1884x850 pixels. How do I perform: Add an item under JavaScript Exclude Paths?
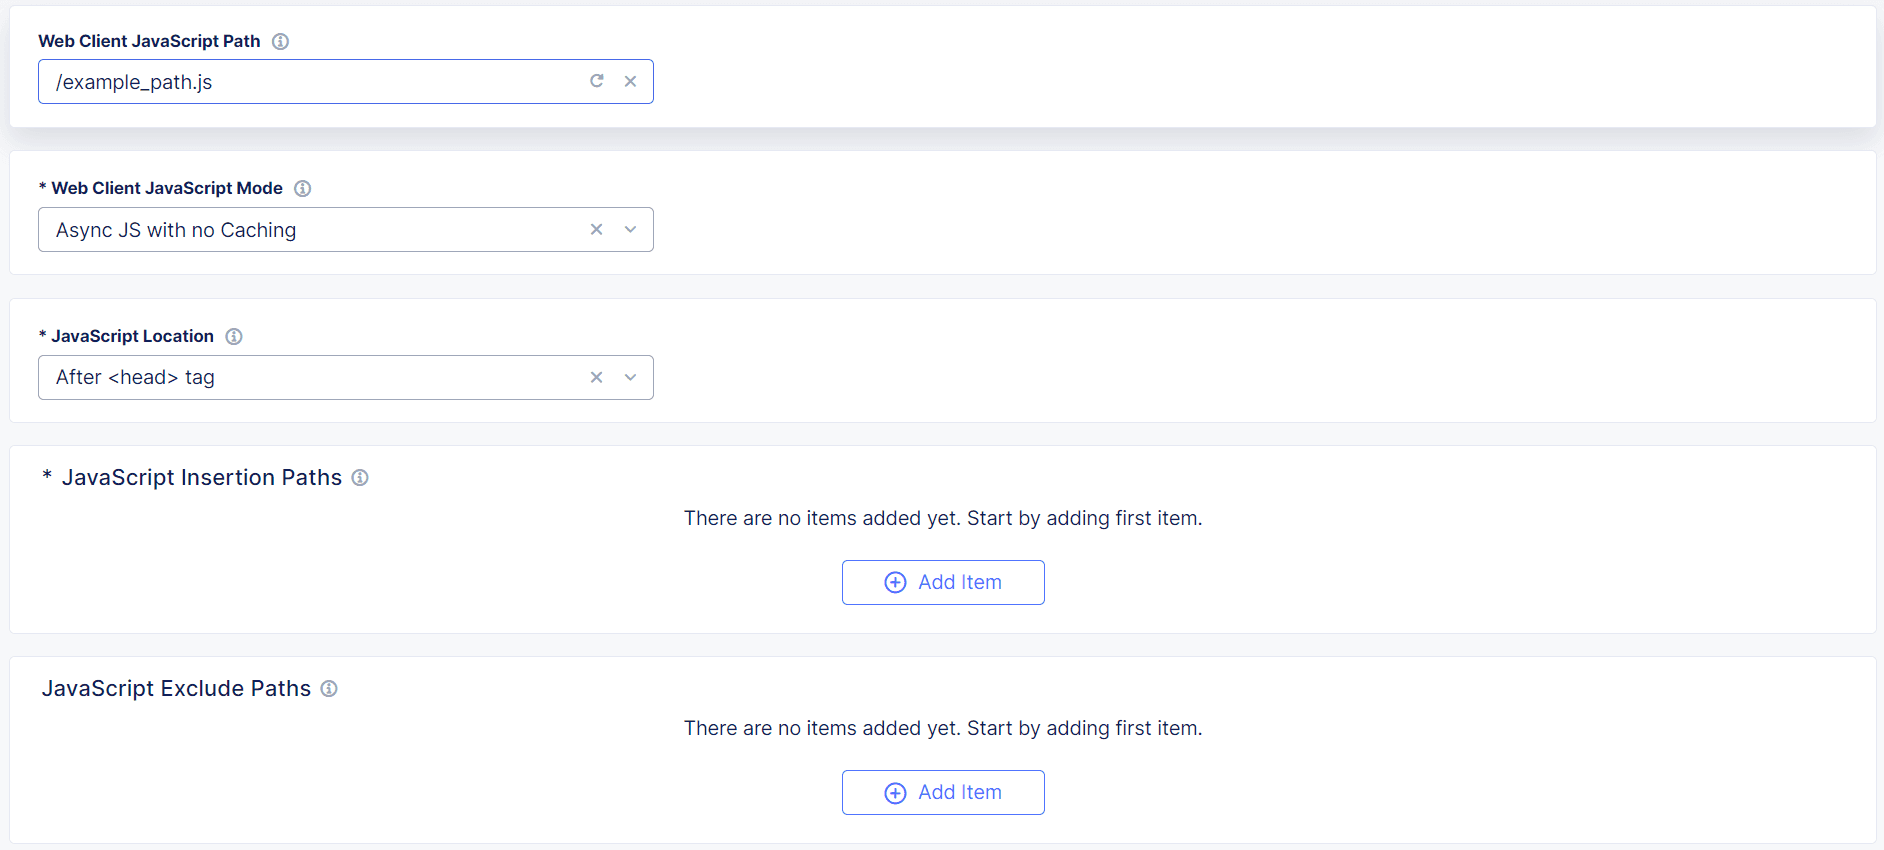click(943, 792)
